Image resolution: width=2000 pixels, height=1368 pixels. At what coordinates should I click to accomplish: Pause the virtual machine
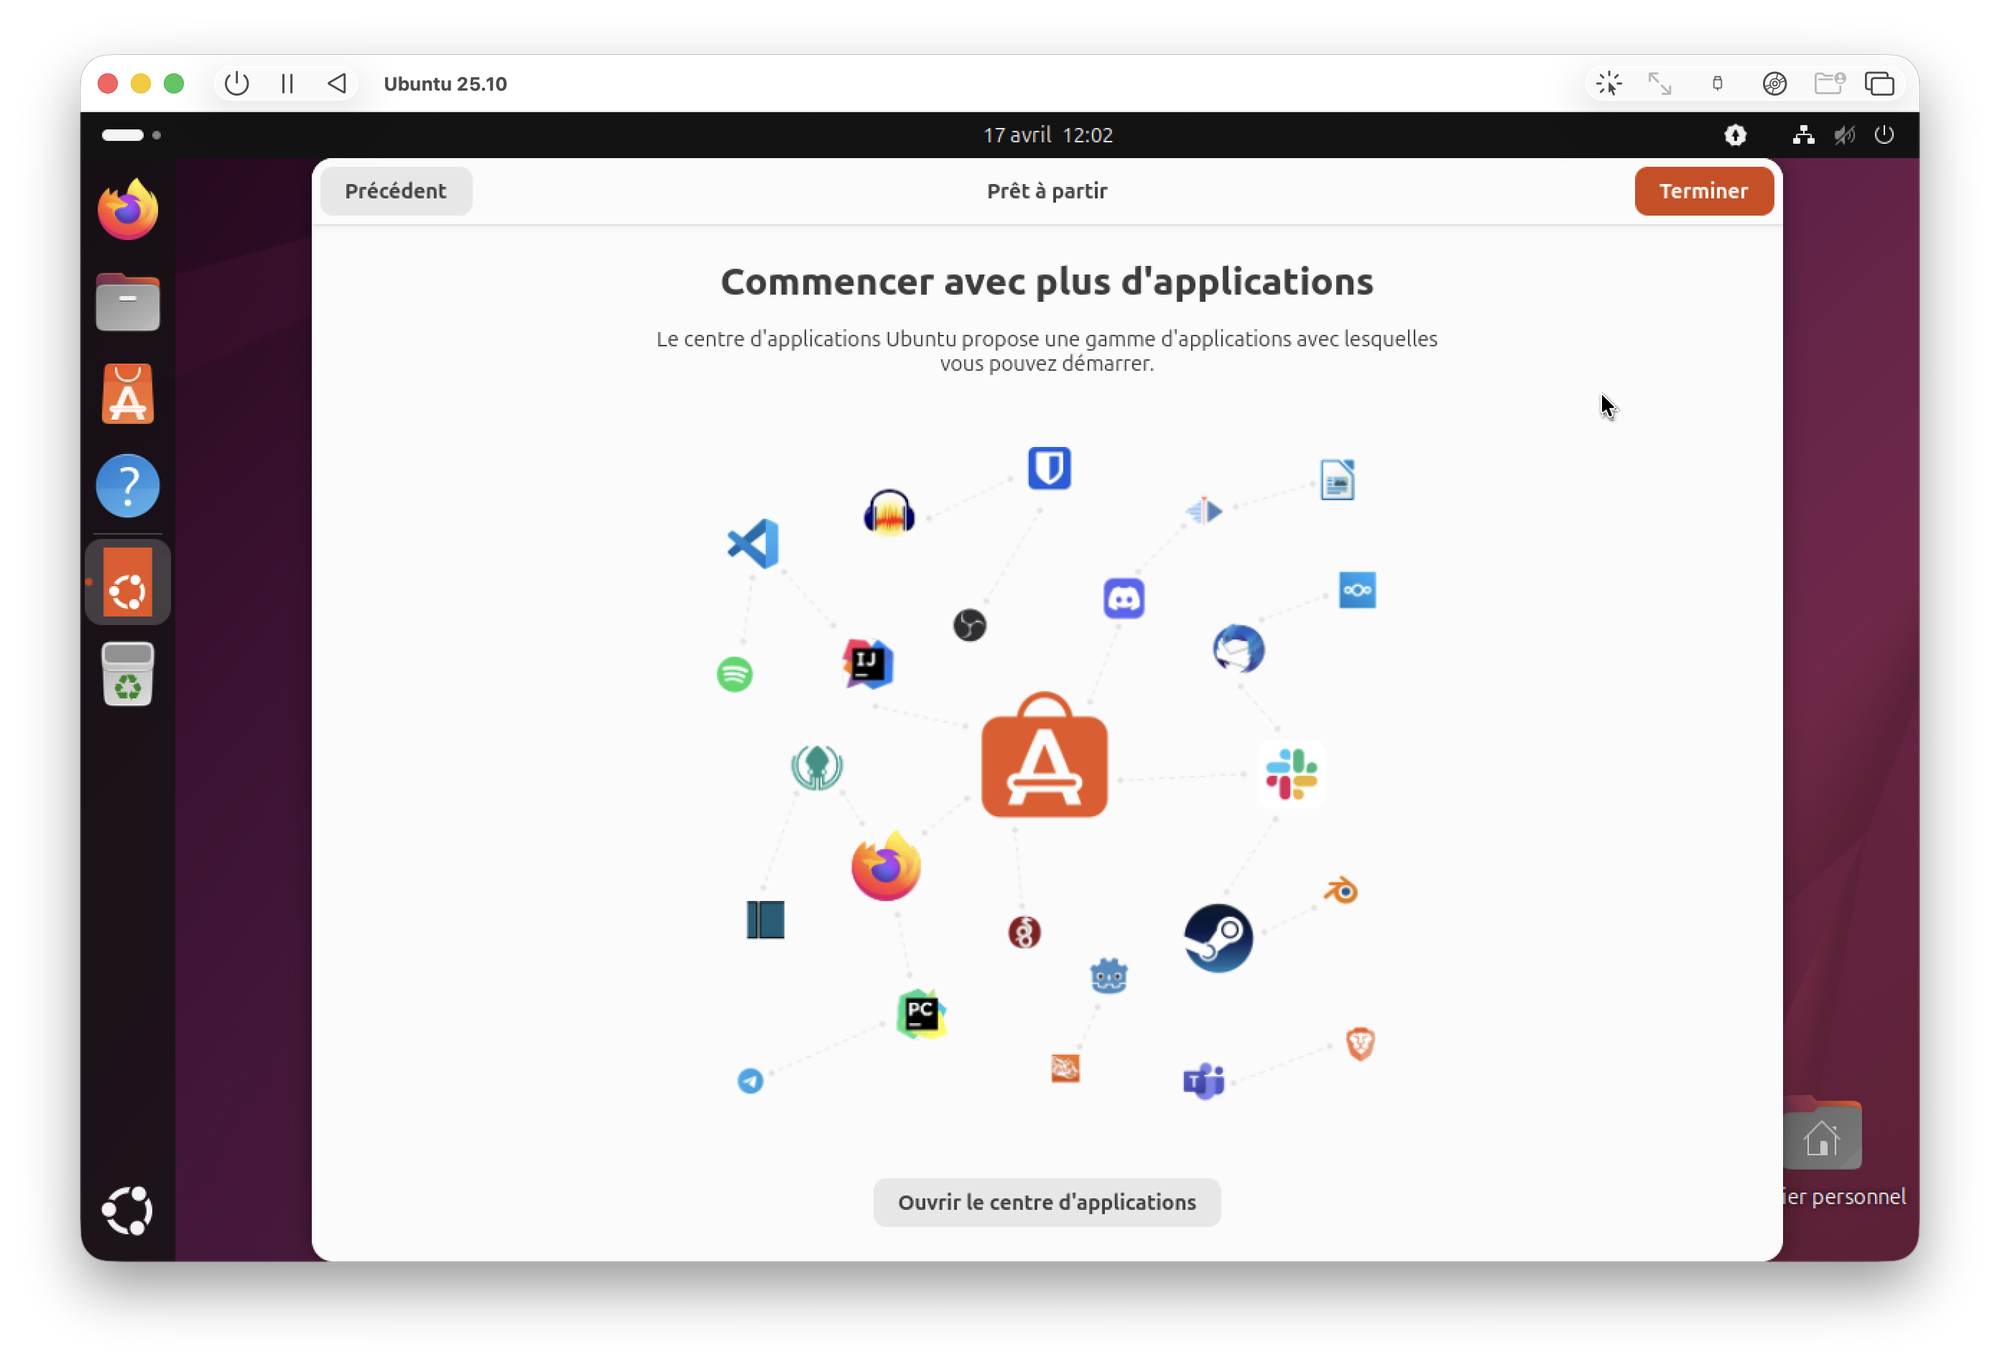tap(287, 84)
